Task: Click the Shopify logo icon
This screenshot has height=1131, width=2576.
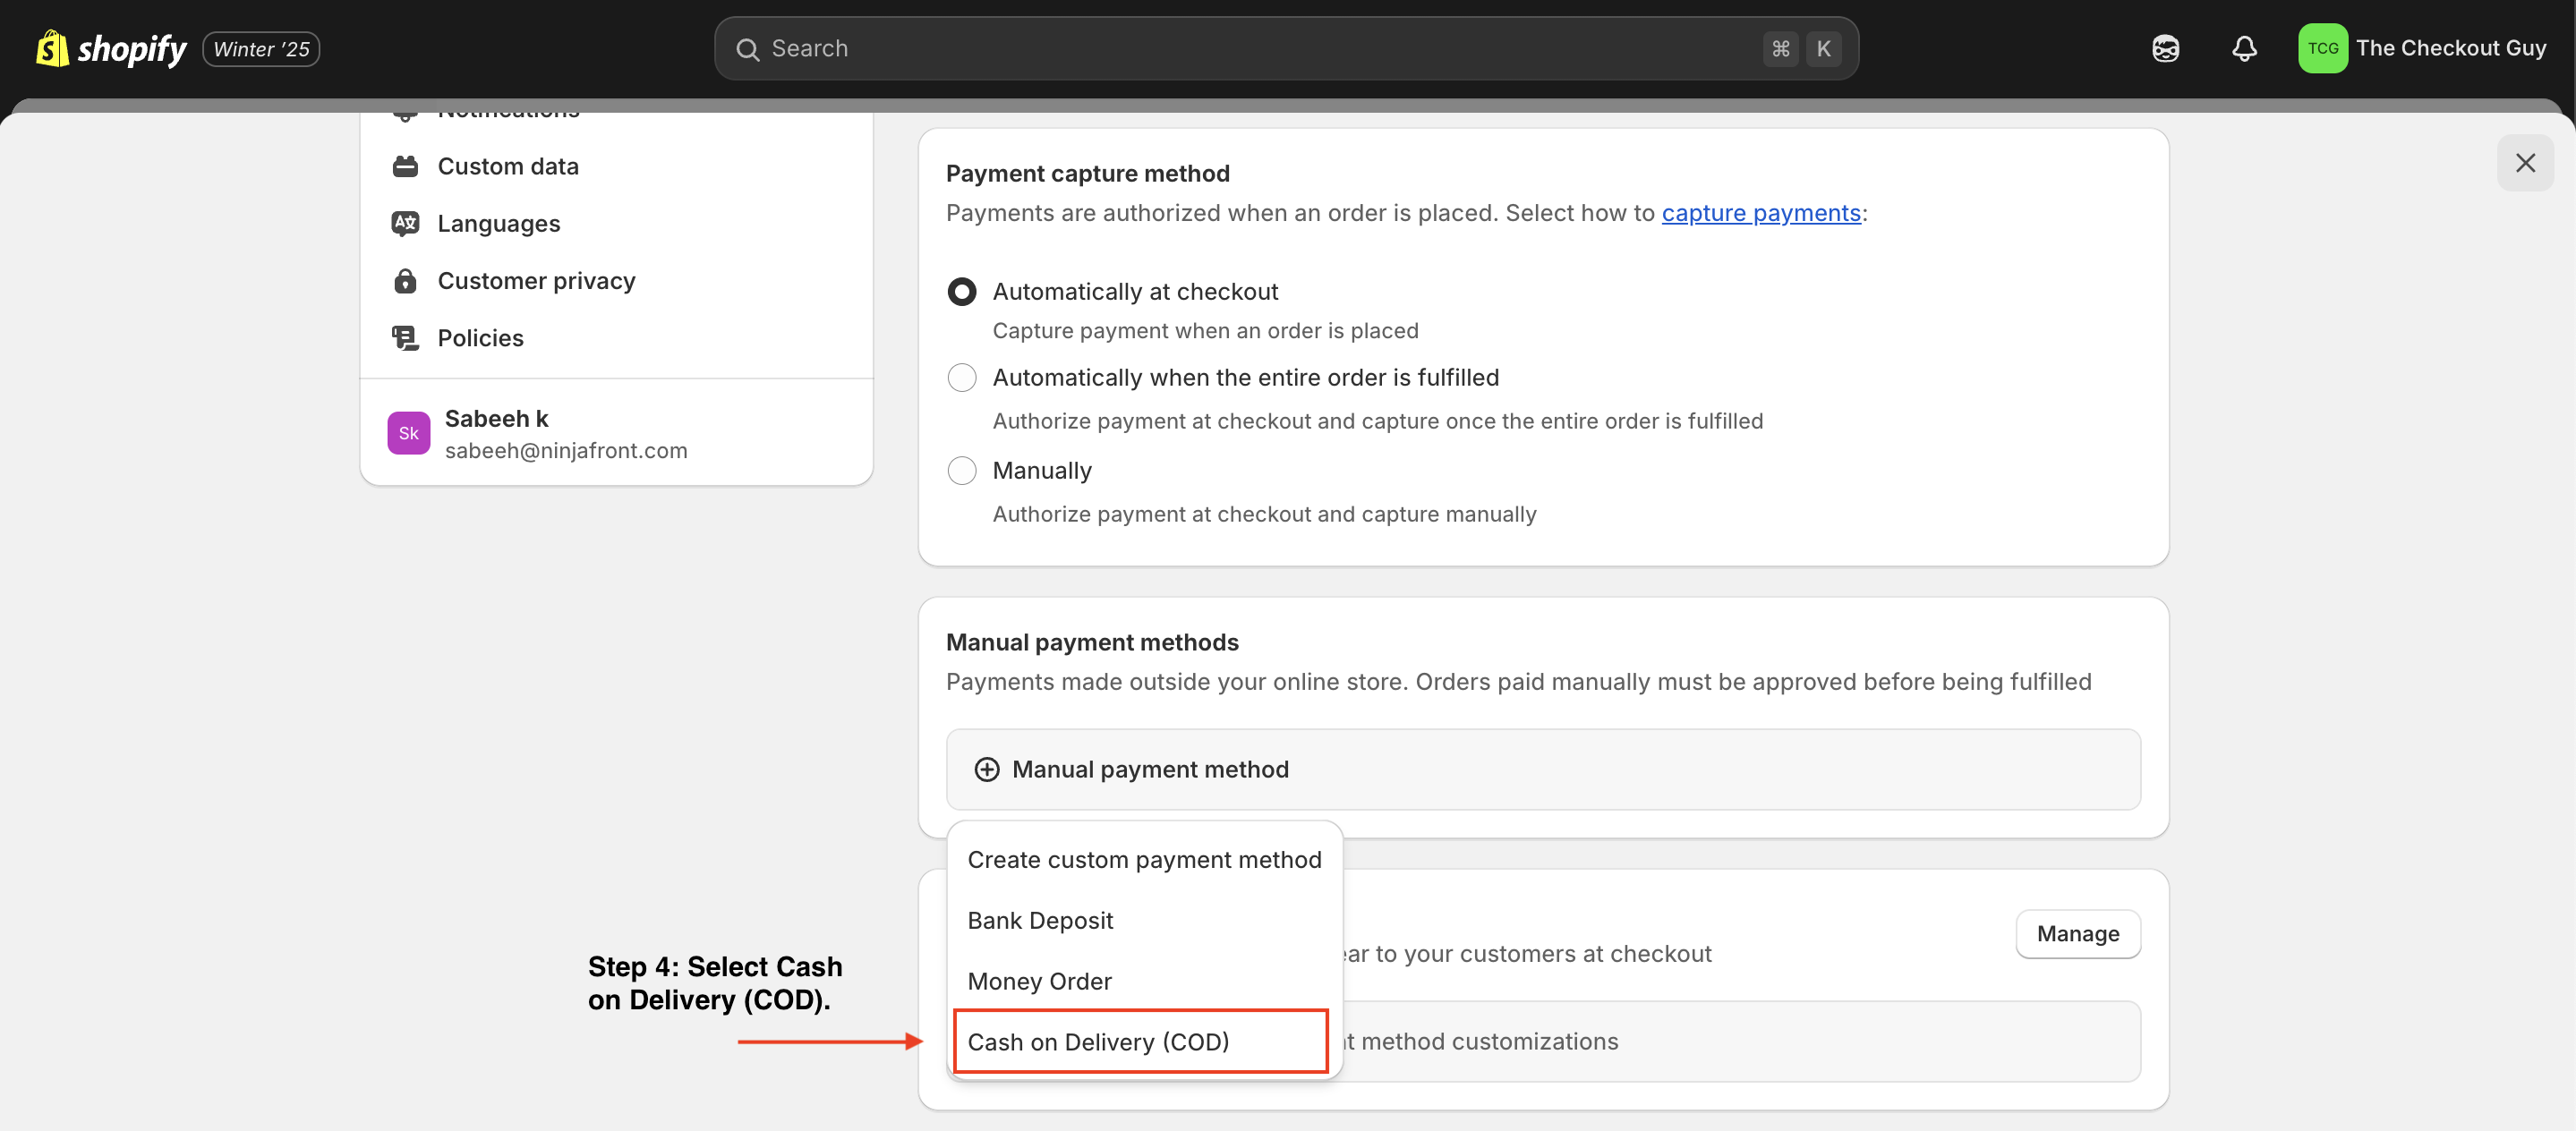Action: (52, 48)
